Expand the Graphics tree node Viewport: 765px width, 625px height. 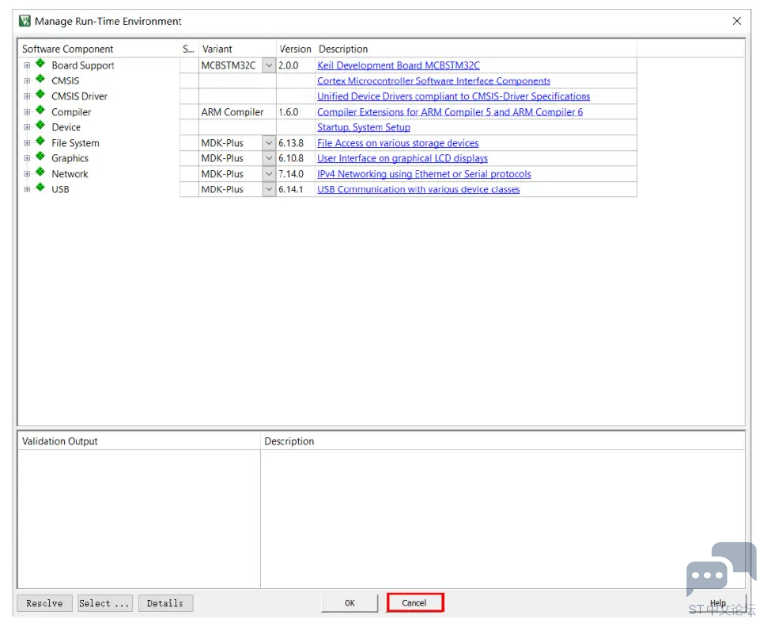coord(27,159)
